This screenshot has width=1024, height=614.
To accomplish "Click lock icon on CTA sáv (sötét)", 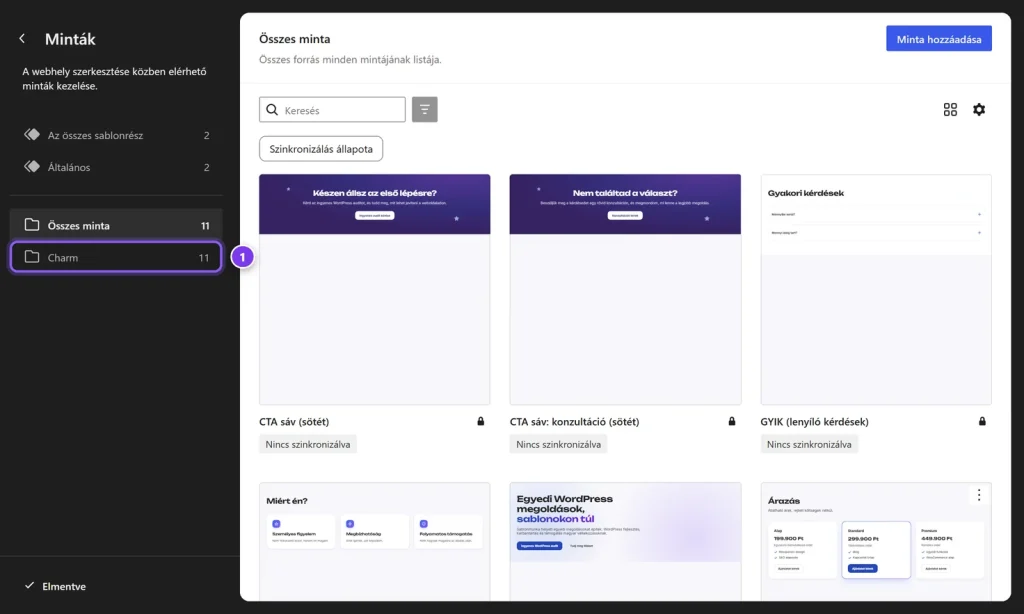I will (x=481, y=421).
